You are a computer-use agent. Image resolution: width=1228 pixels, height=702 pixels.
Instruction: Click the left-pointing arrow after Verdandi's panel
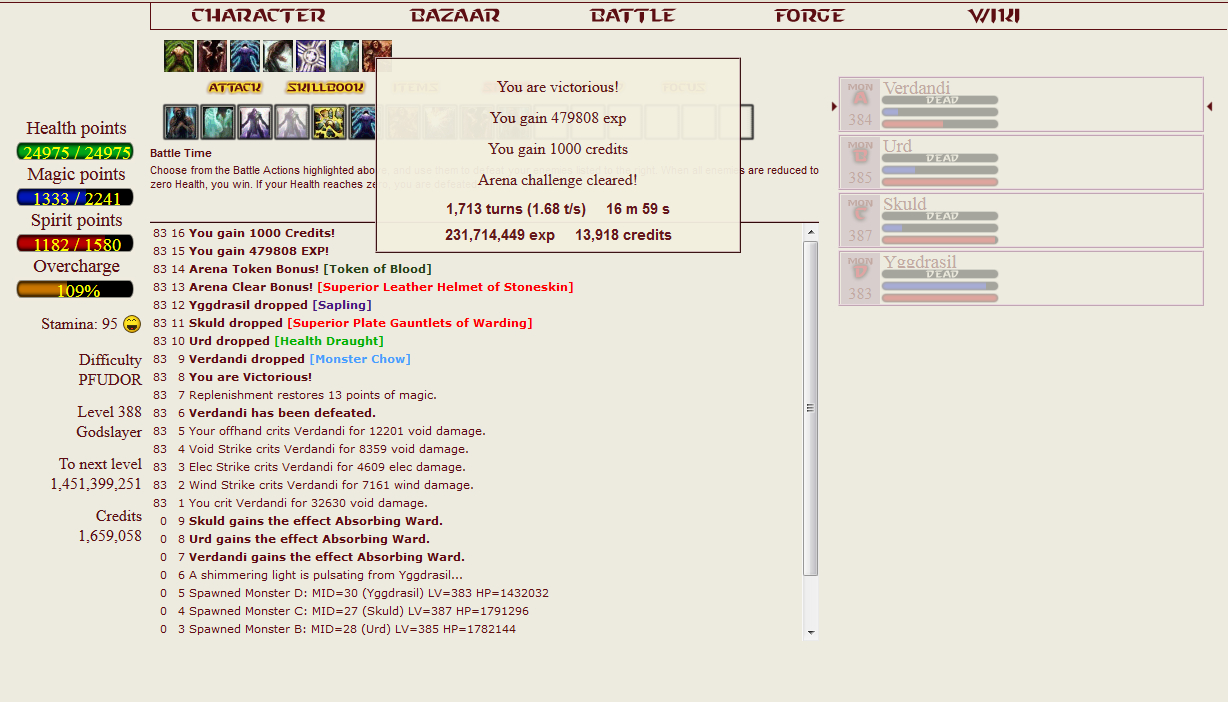pyautogui.click(x=1209, y=106)
